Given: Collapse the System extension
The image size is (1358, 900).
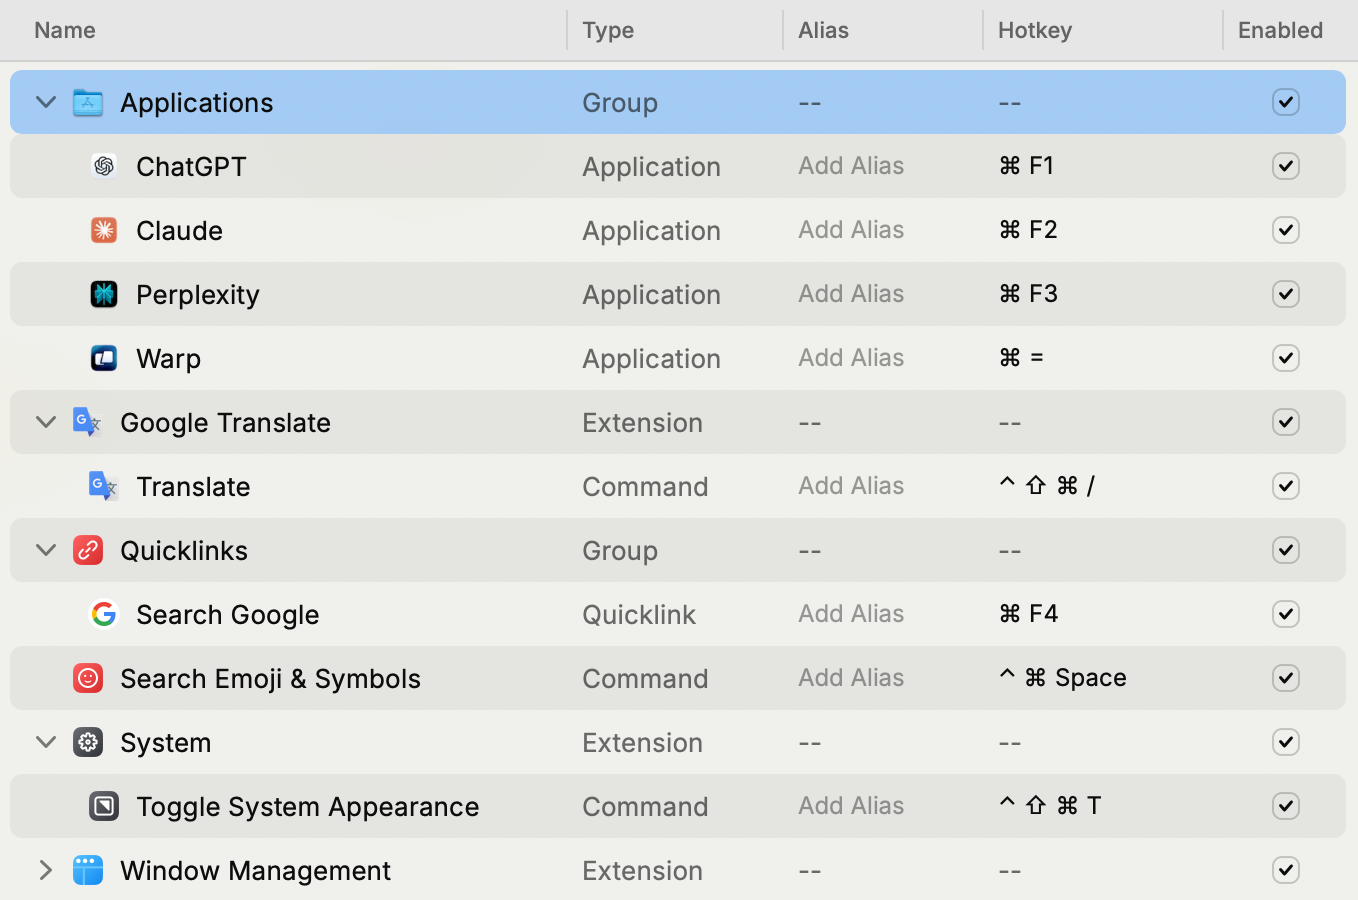Looking at the screenshot, I should pos(46,742).
